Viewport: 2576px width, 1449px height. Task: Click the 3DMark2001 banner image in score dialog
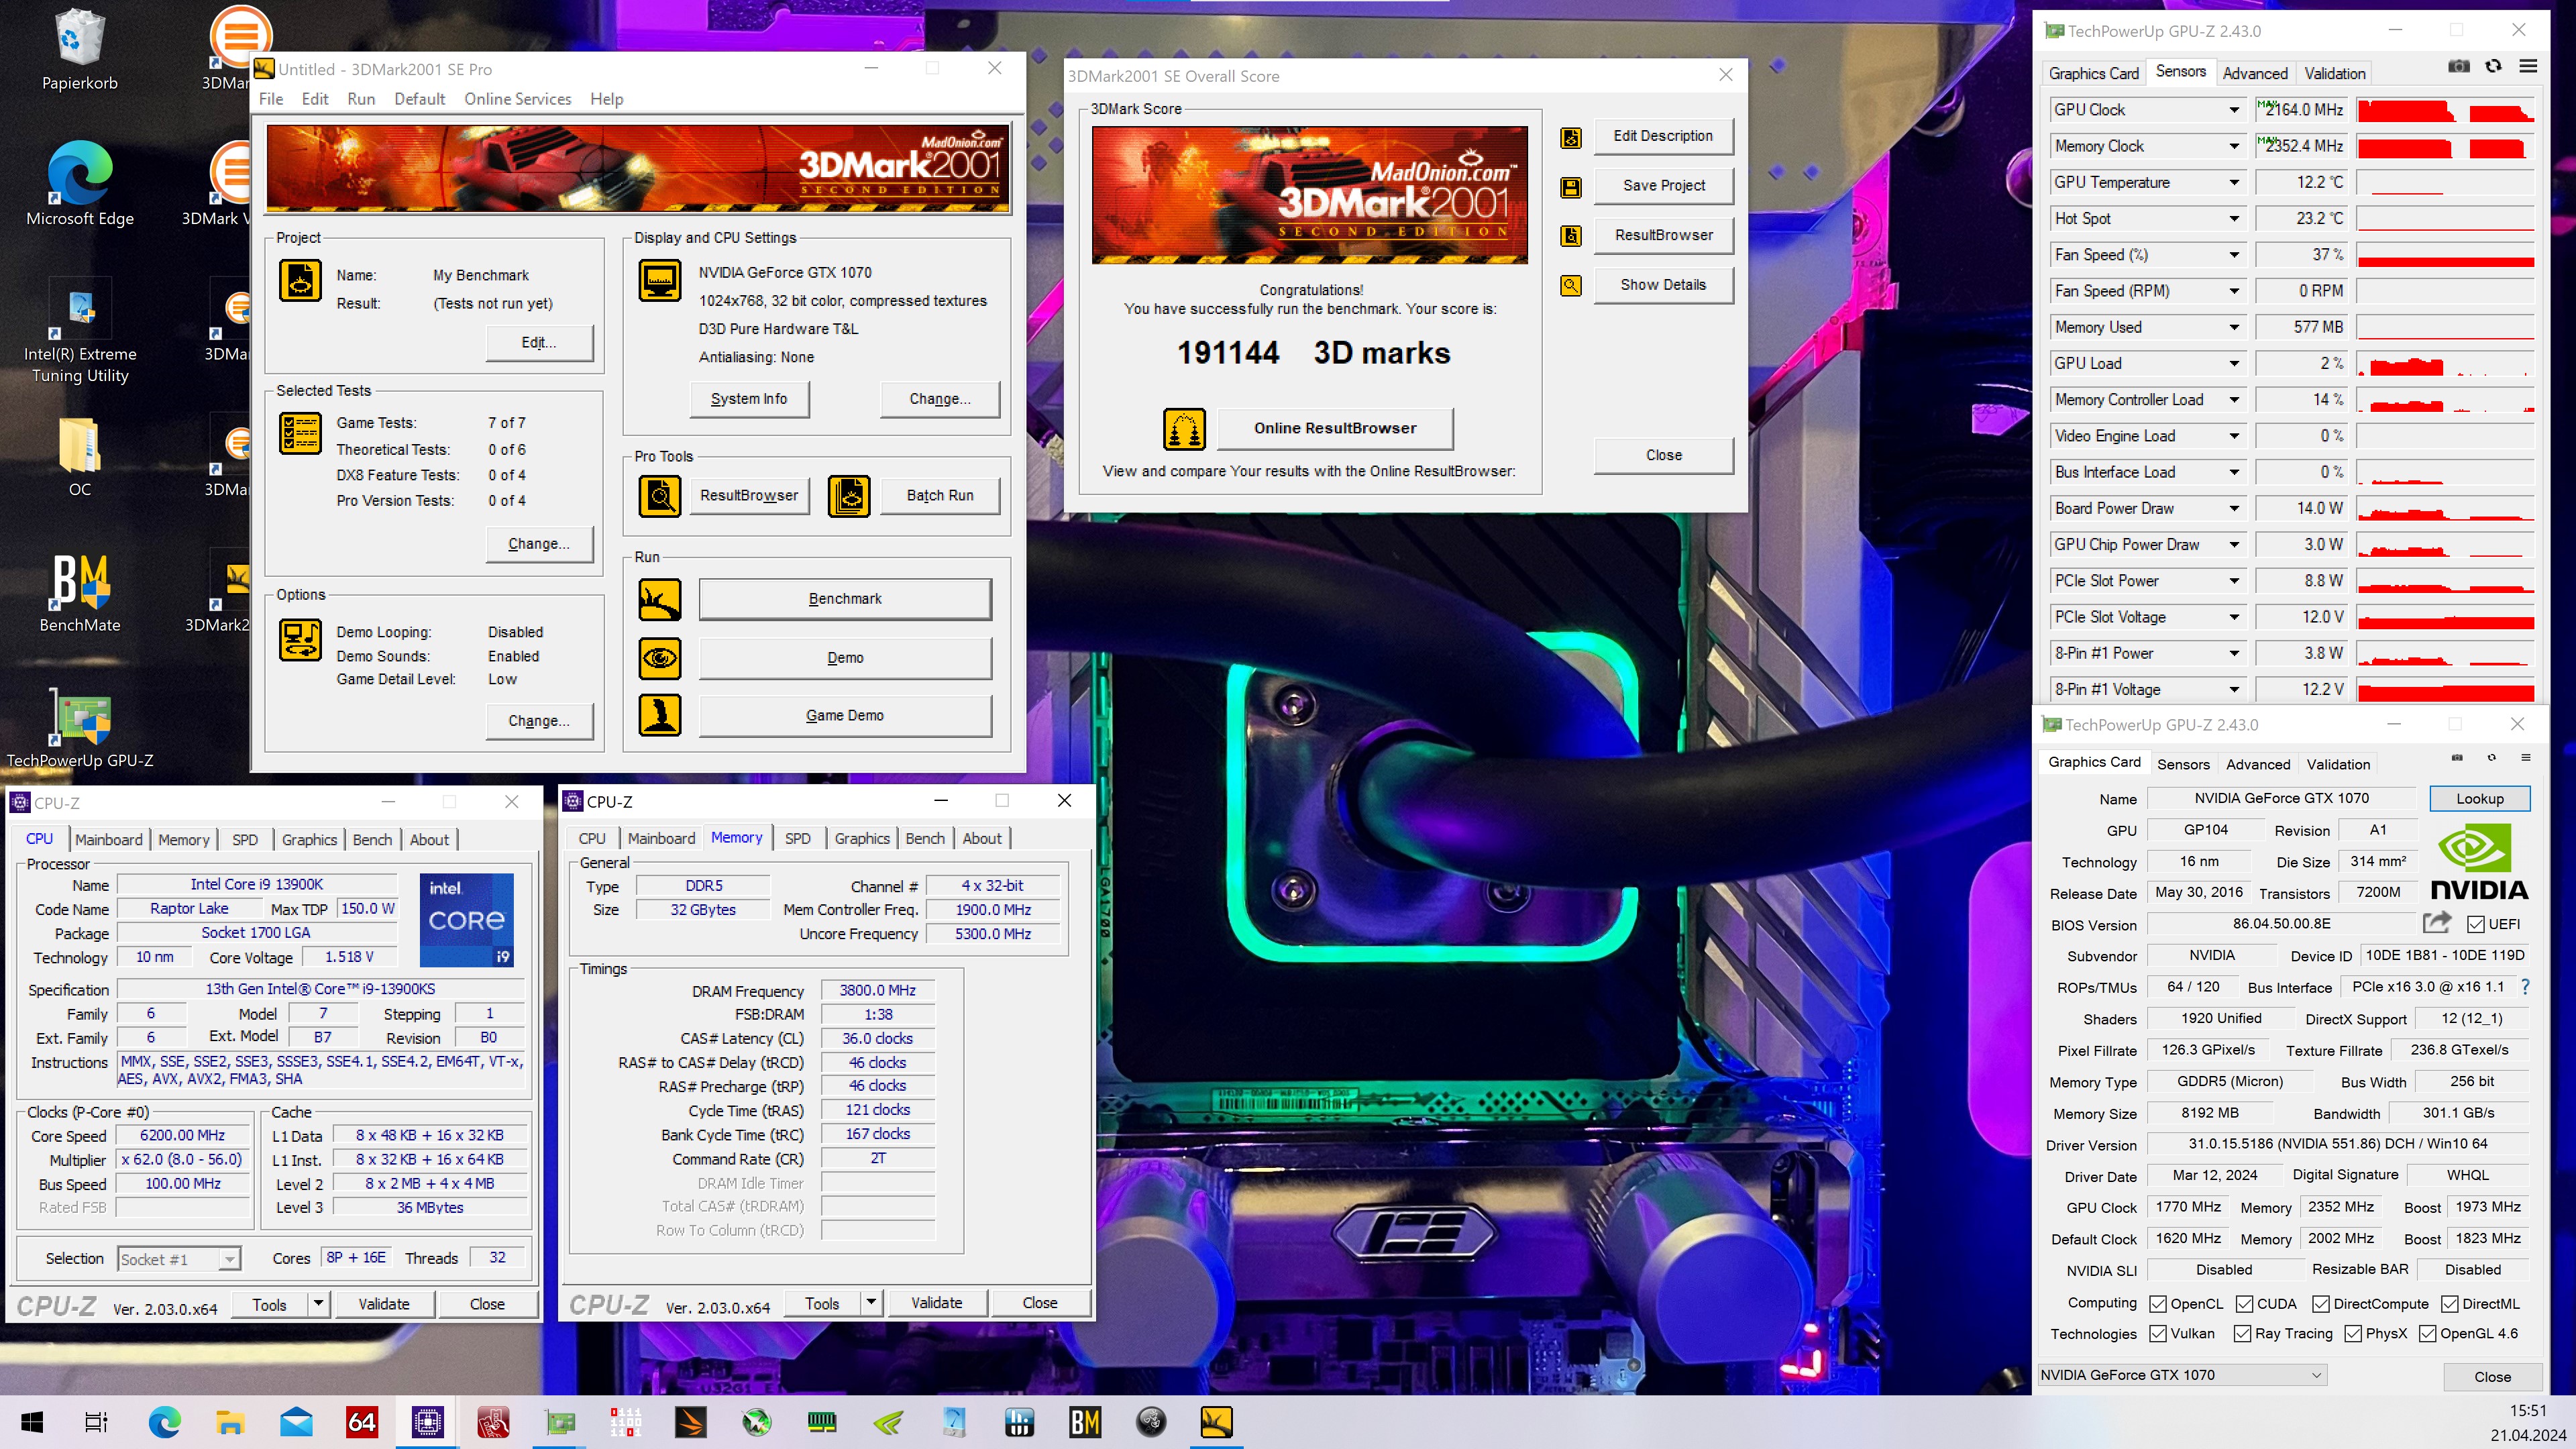(x=1309, y=195)
